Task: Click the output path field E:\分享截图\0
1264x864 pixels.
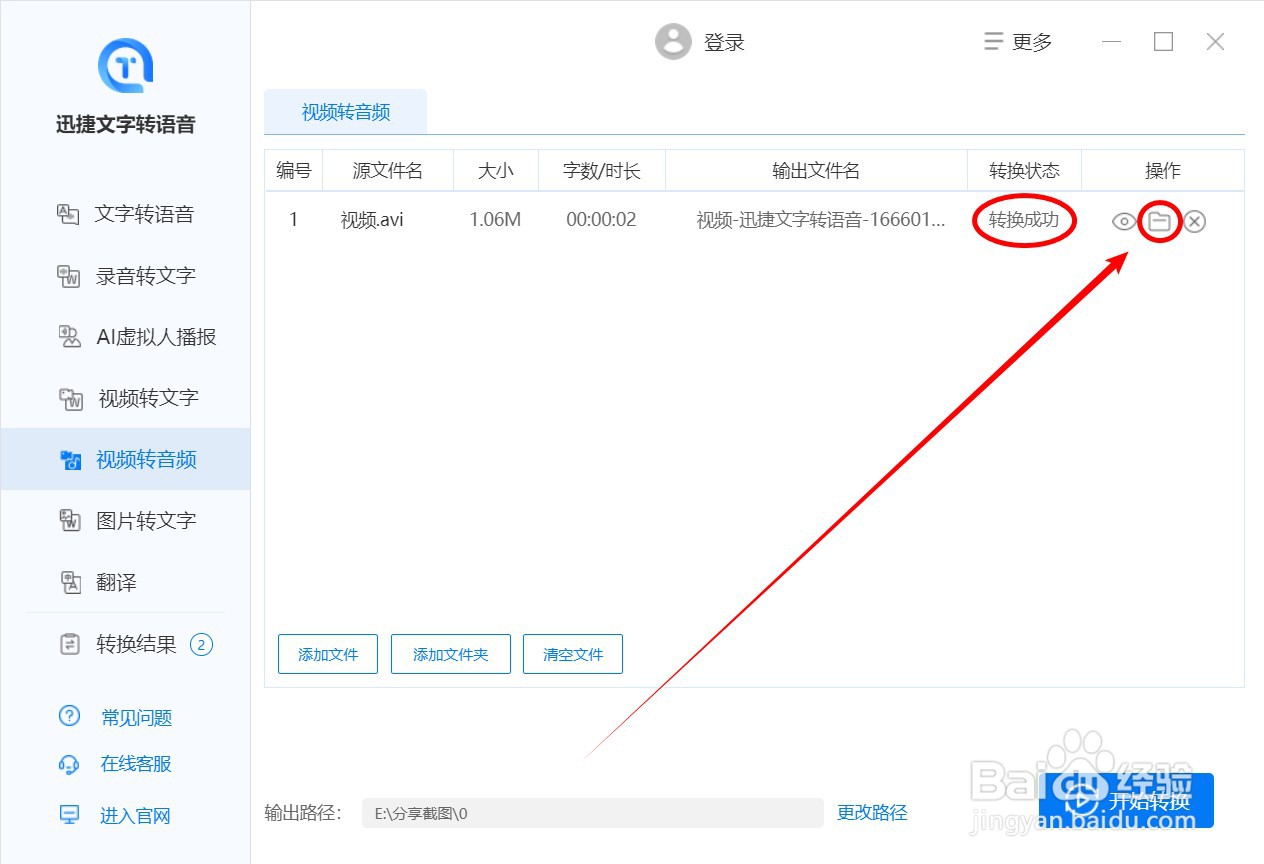Action: point(593,813)
